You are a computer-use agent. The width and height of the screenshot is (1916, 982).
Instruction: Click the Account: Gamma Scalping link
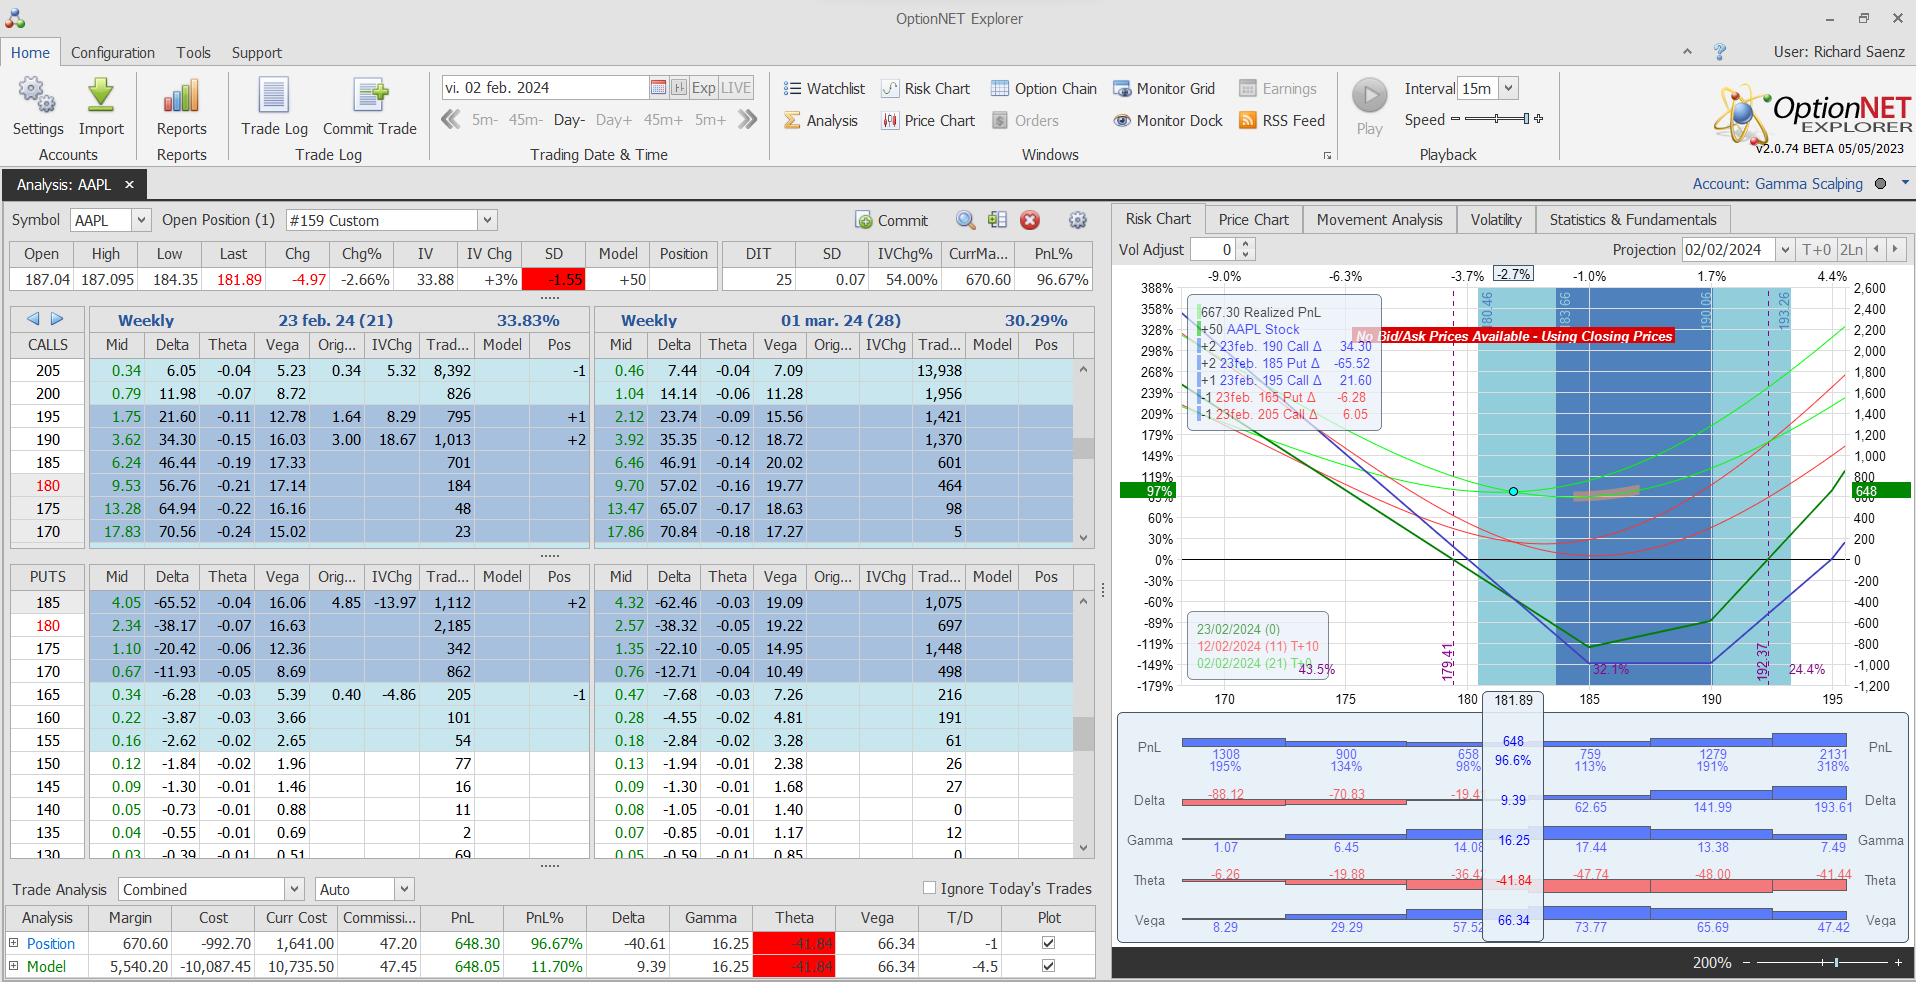pyautogui.click(x=1777, y=184)
